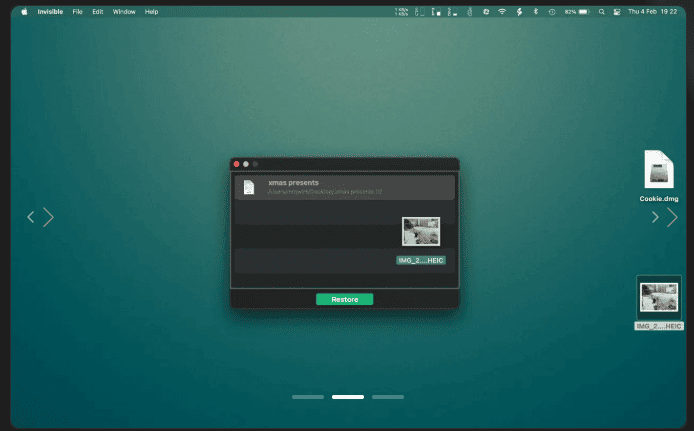This screenshot has height=431, width=694.
Task: Open the Invisible app menu
Action: pyautogui.click(x=50, y=12)
